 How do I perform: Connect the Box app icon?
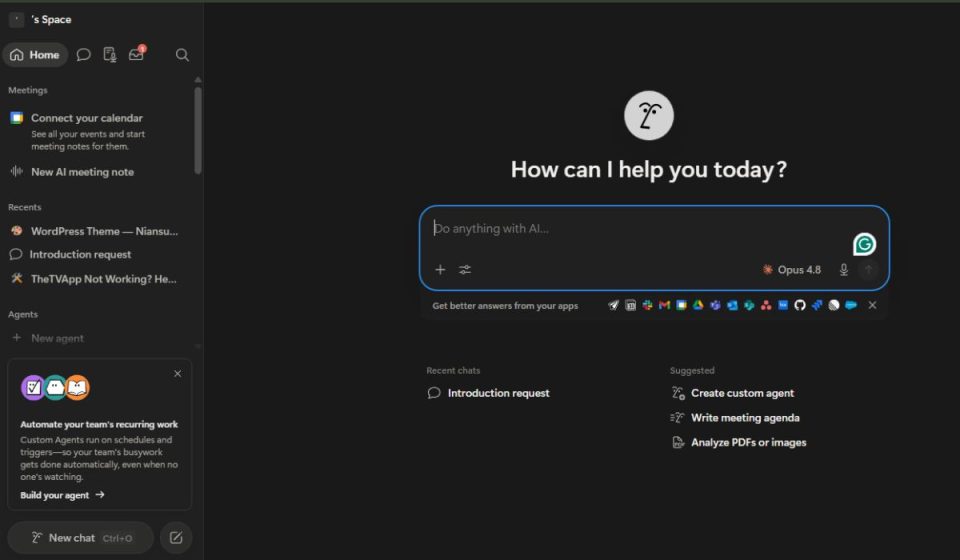(783, 305)
